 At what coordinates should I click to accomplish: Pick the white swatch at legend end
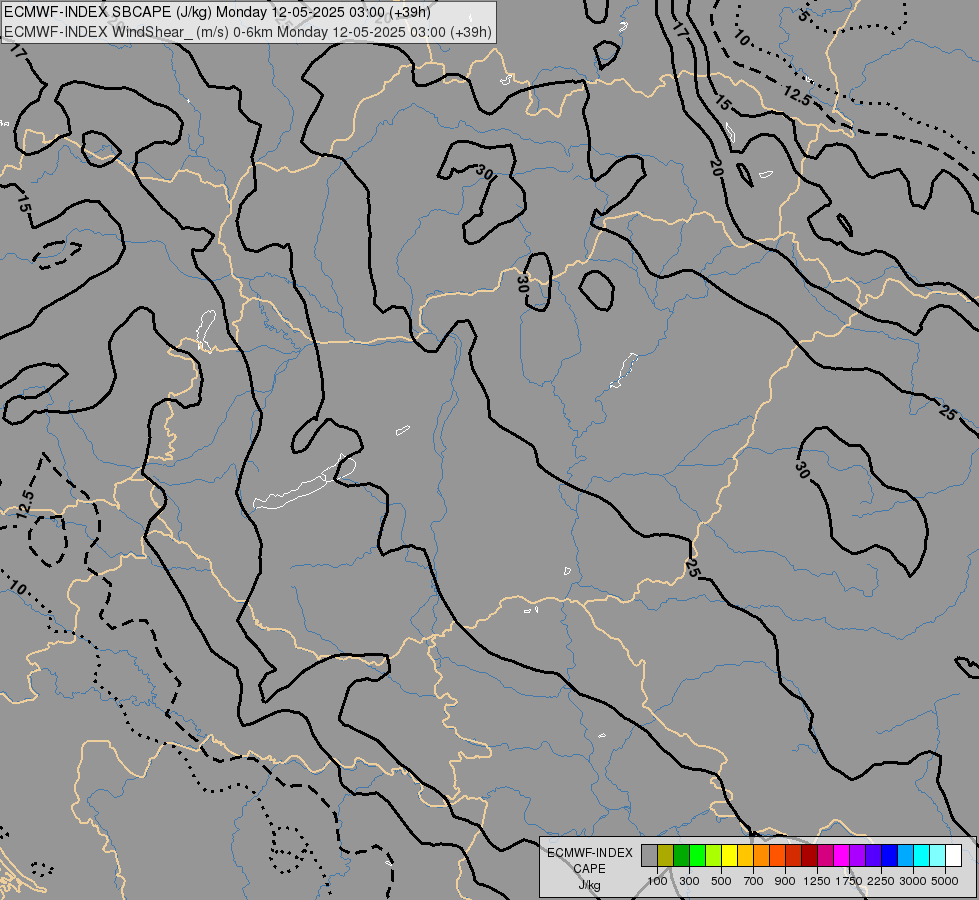coord(954,855)
